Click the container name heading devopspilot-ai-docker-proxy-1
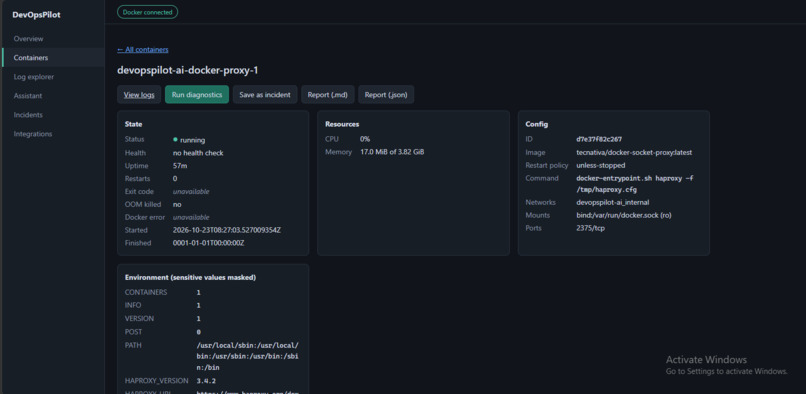The height and width of the screenshot is (394, 806). coord(188,70)
